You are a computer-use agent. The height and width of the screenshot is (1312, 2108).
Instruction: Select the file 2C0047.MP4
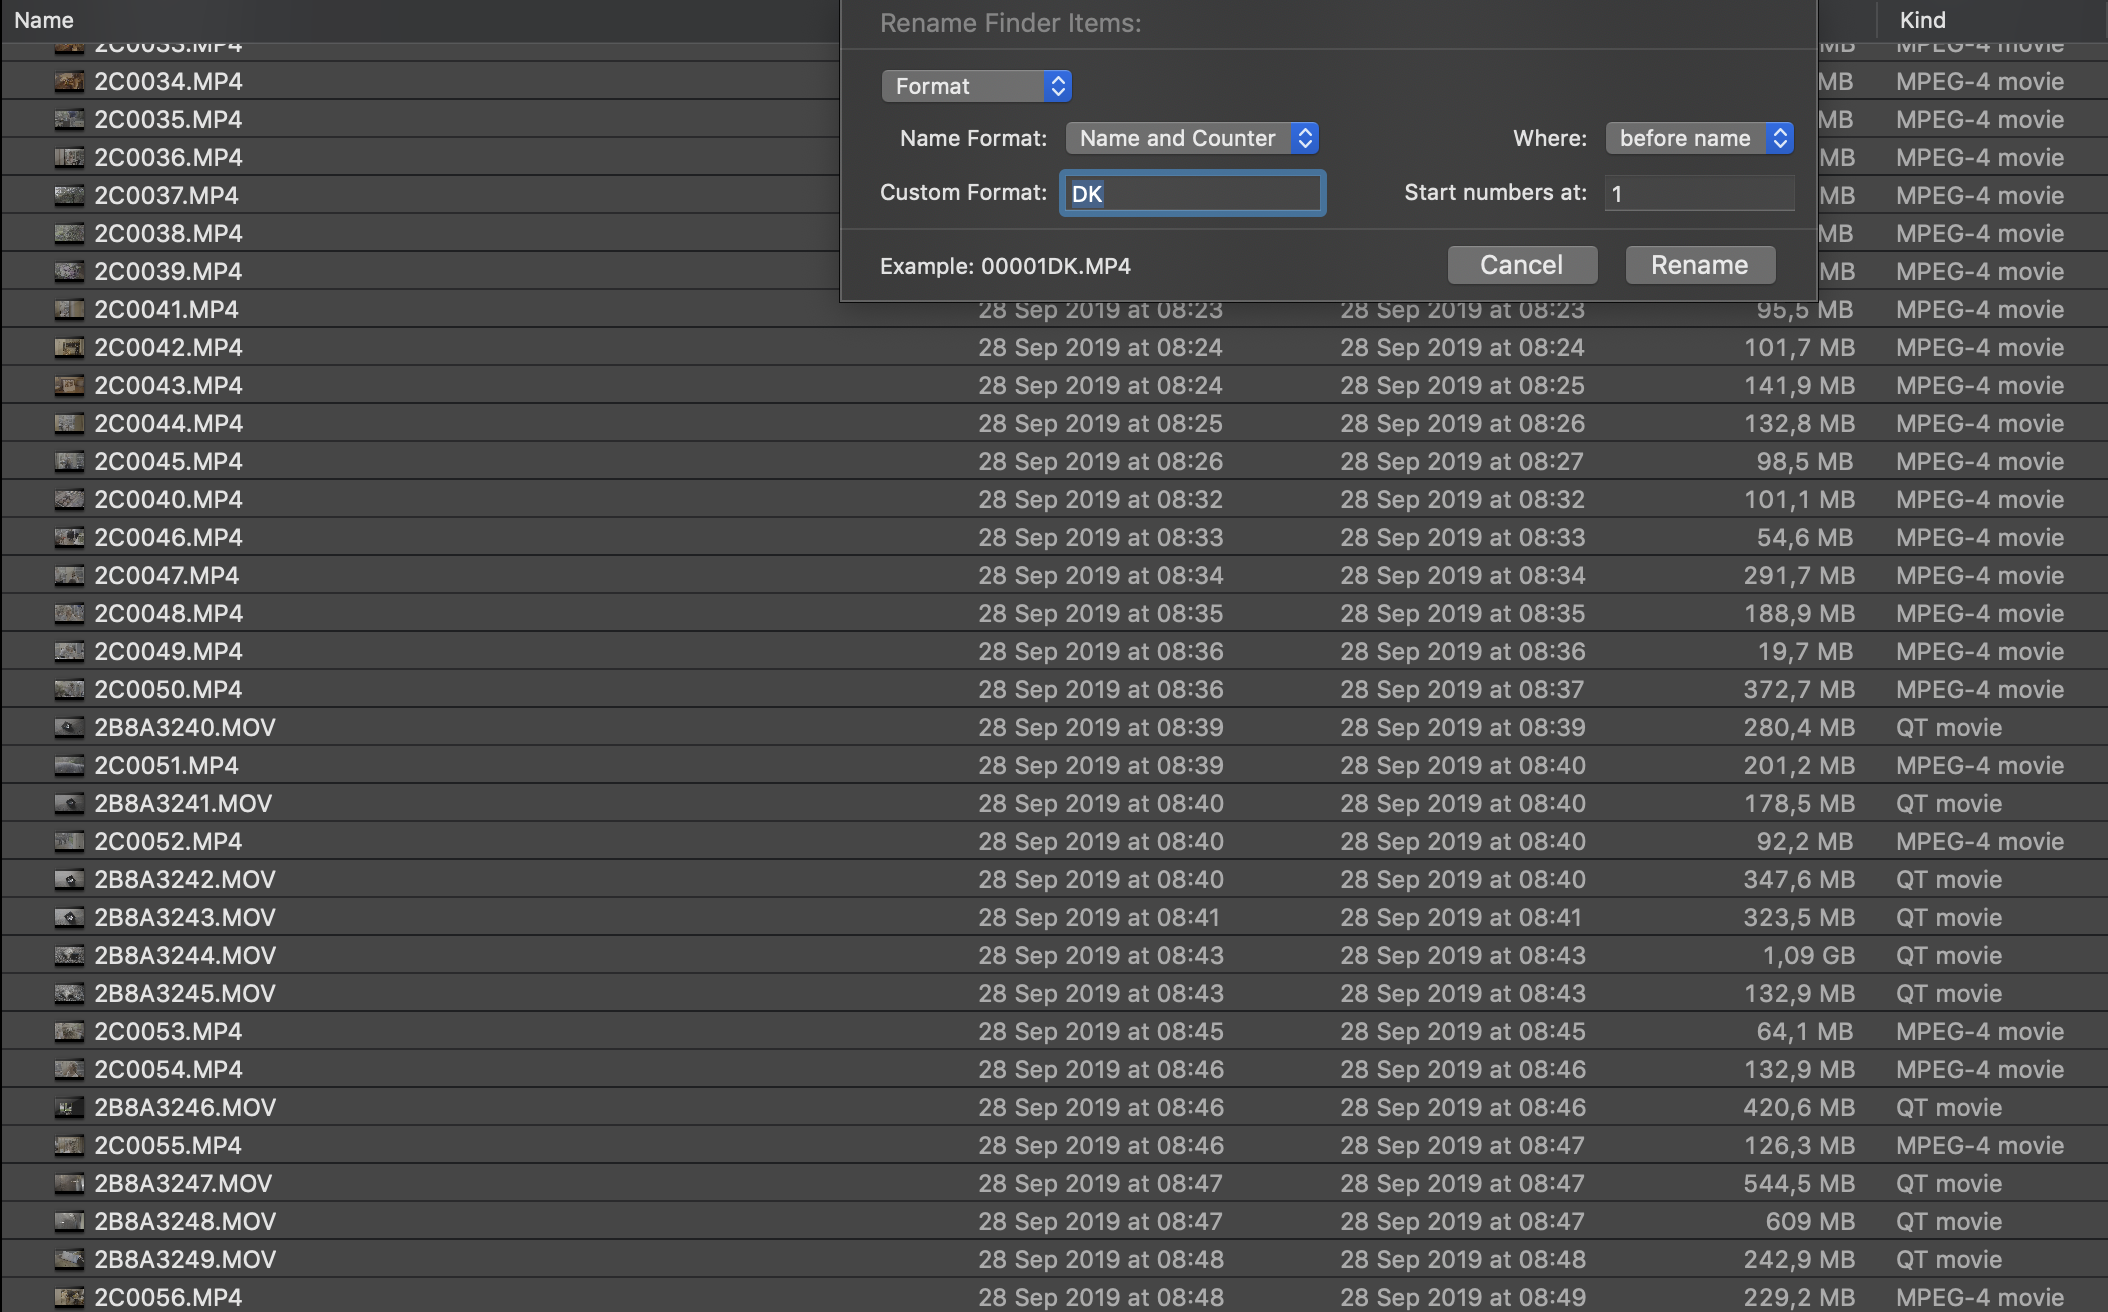(168, 575)
